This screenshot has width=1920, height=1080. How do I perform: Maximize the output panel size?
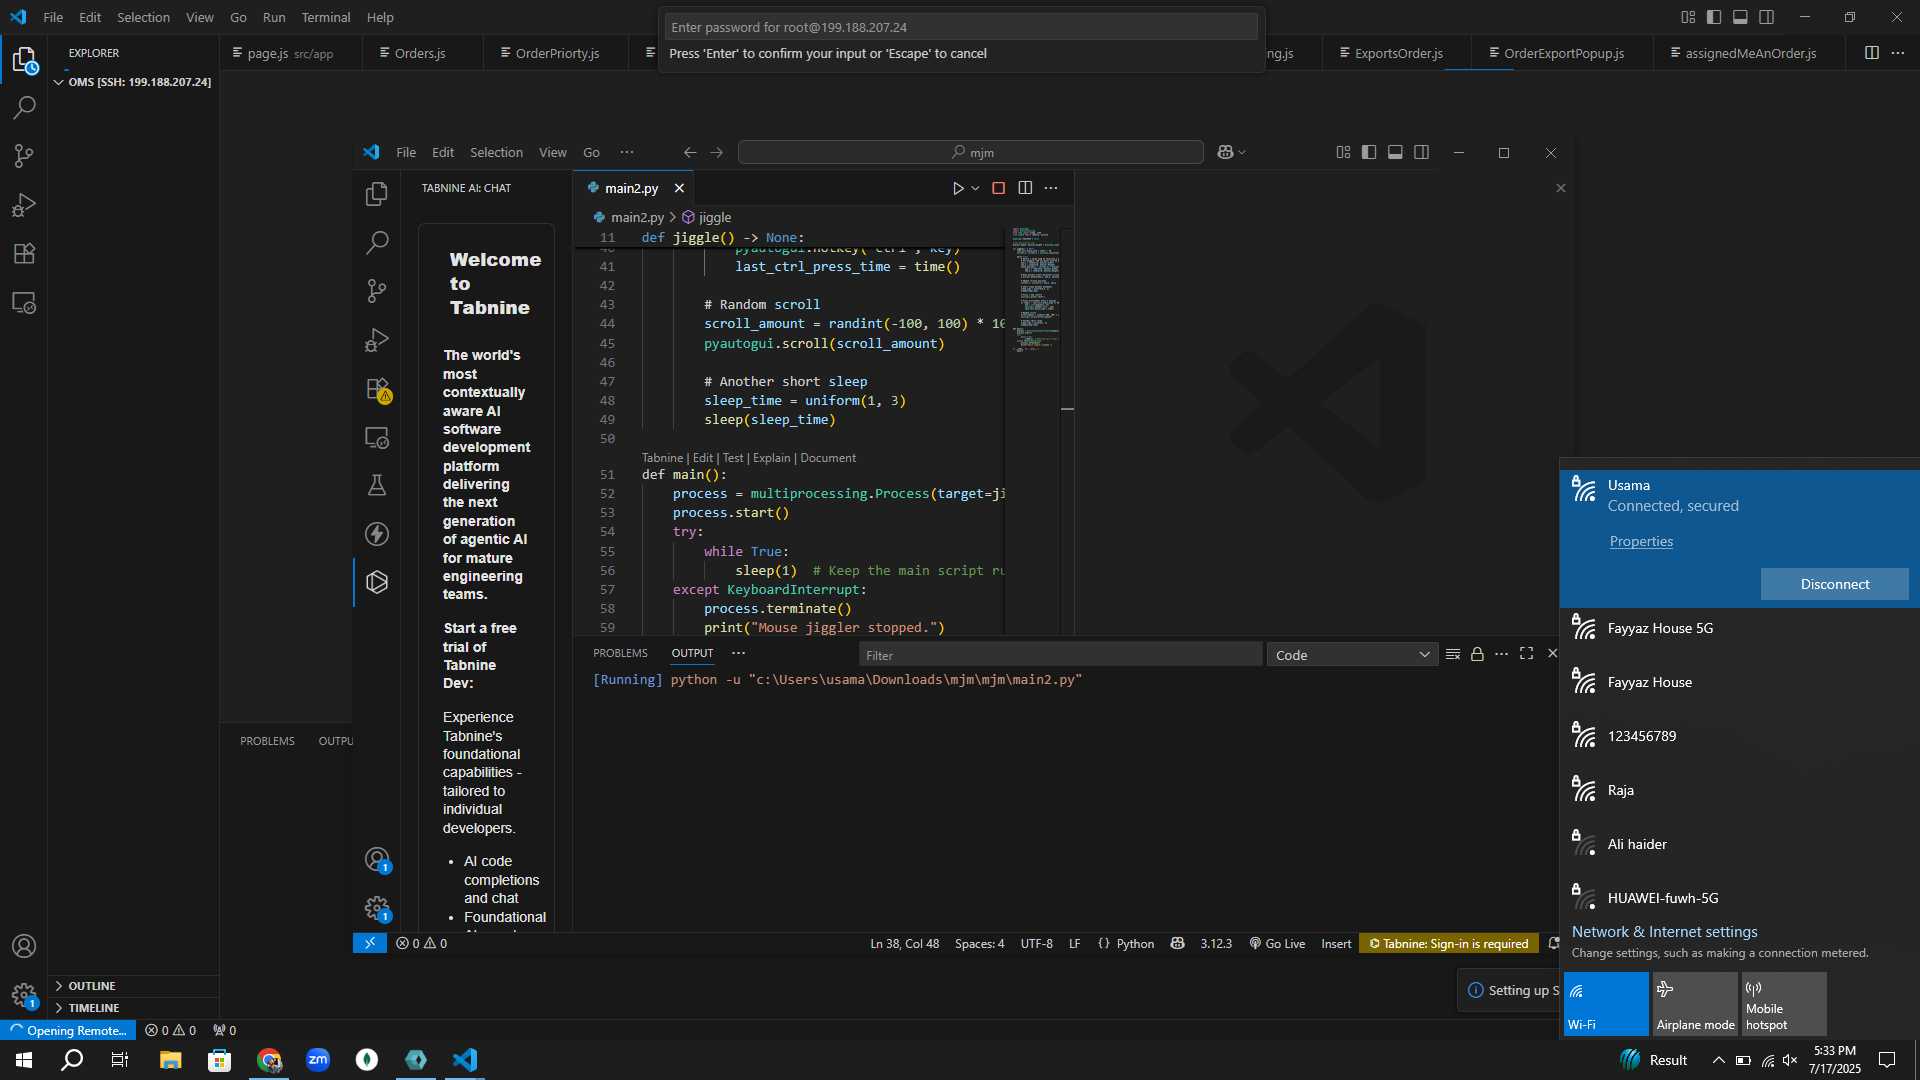click(1527, 654)
